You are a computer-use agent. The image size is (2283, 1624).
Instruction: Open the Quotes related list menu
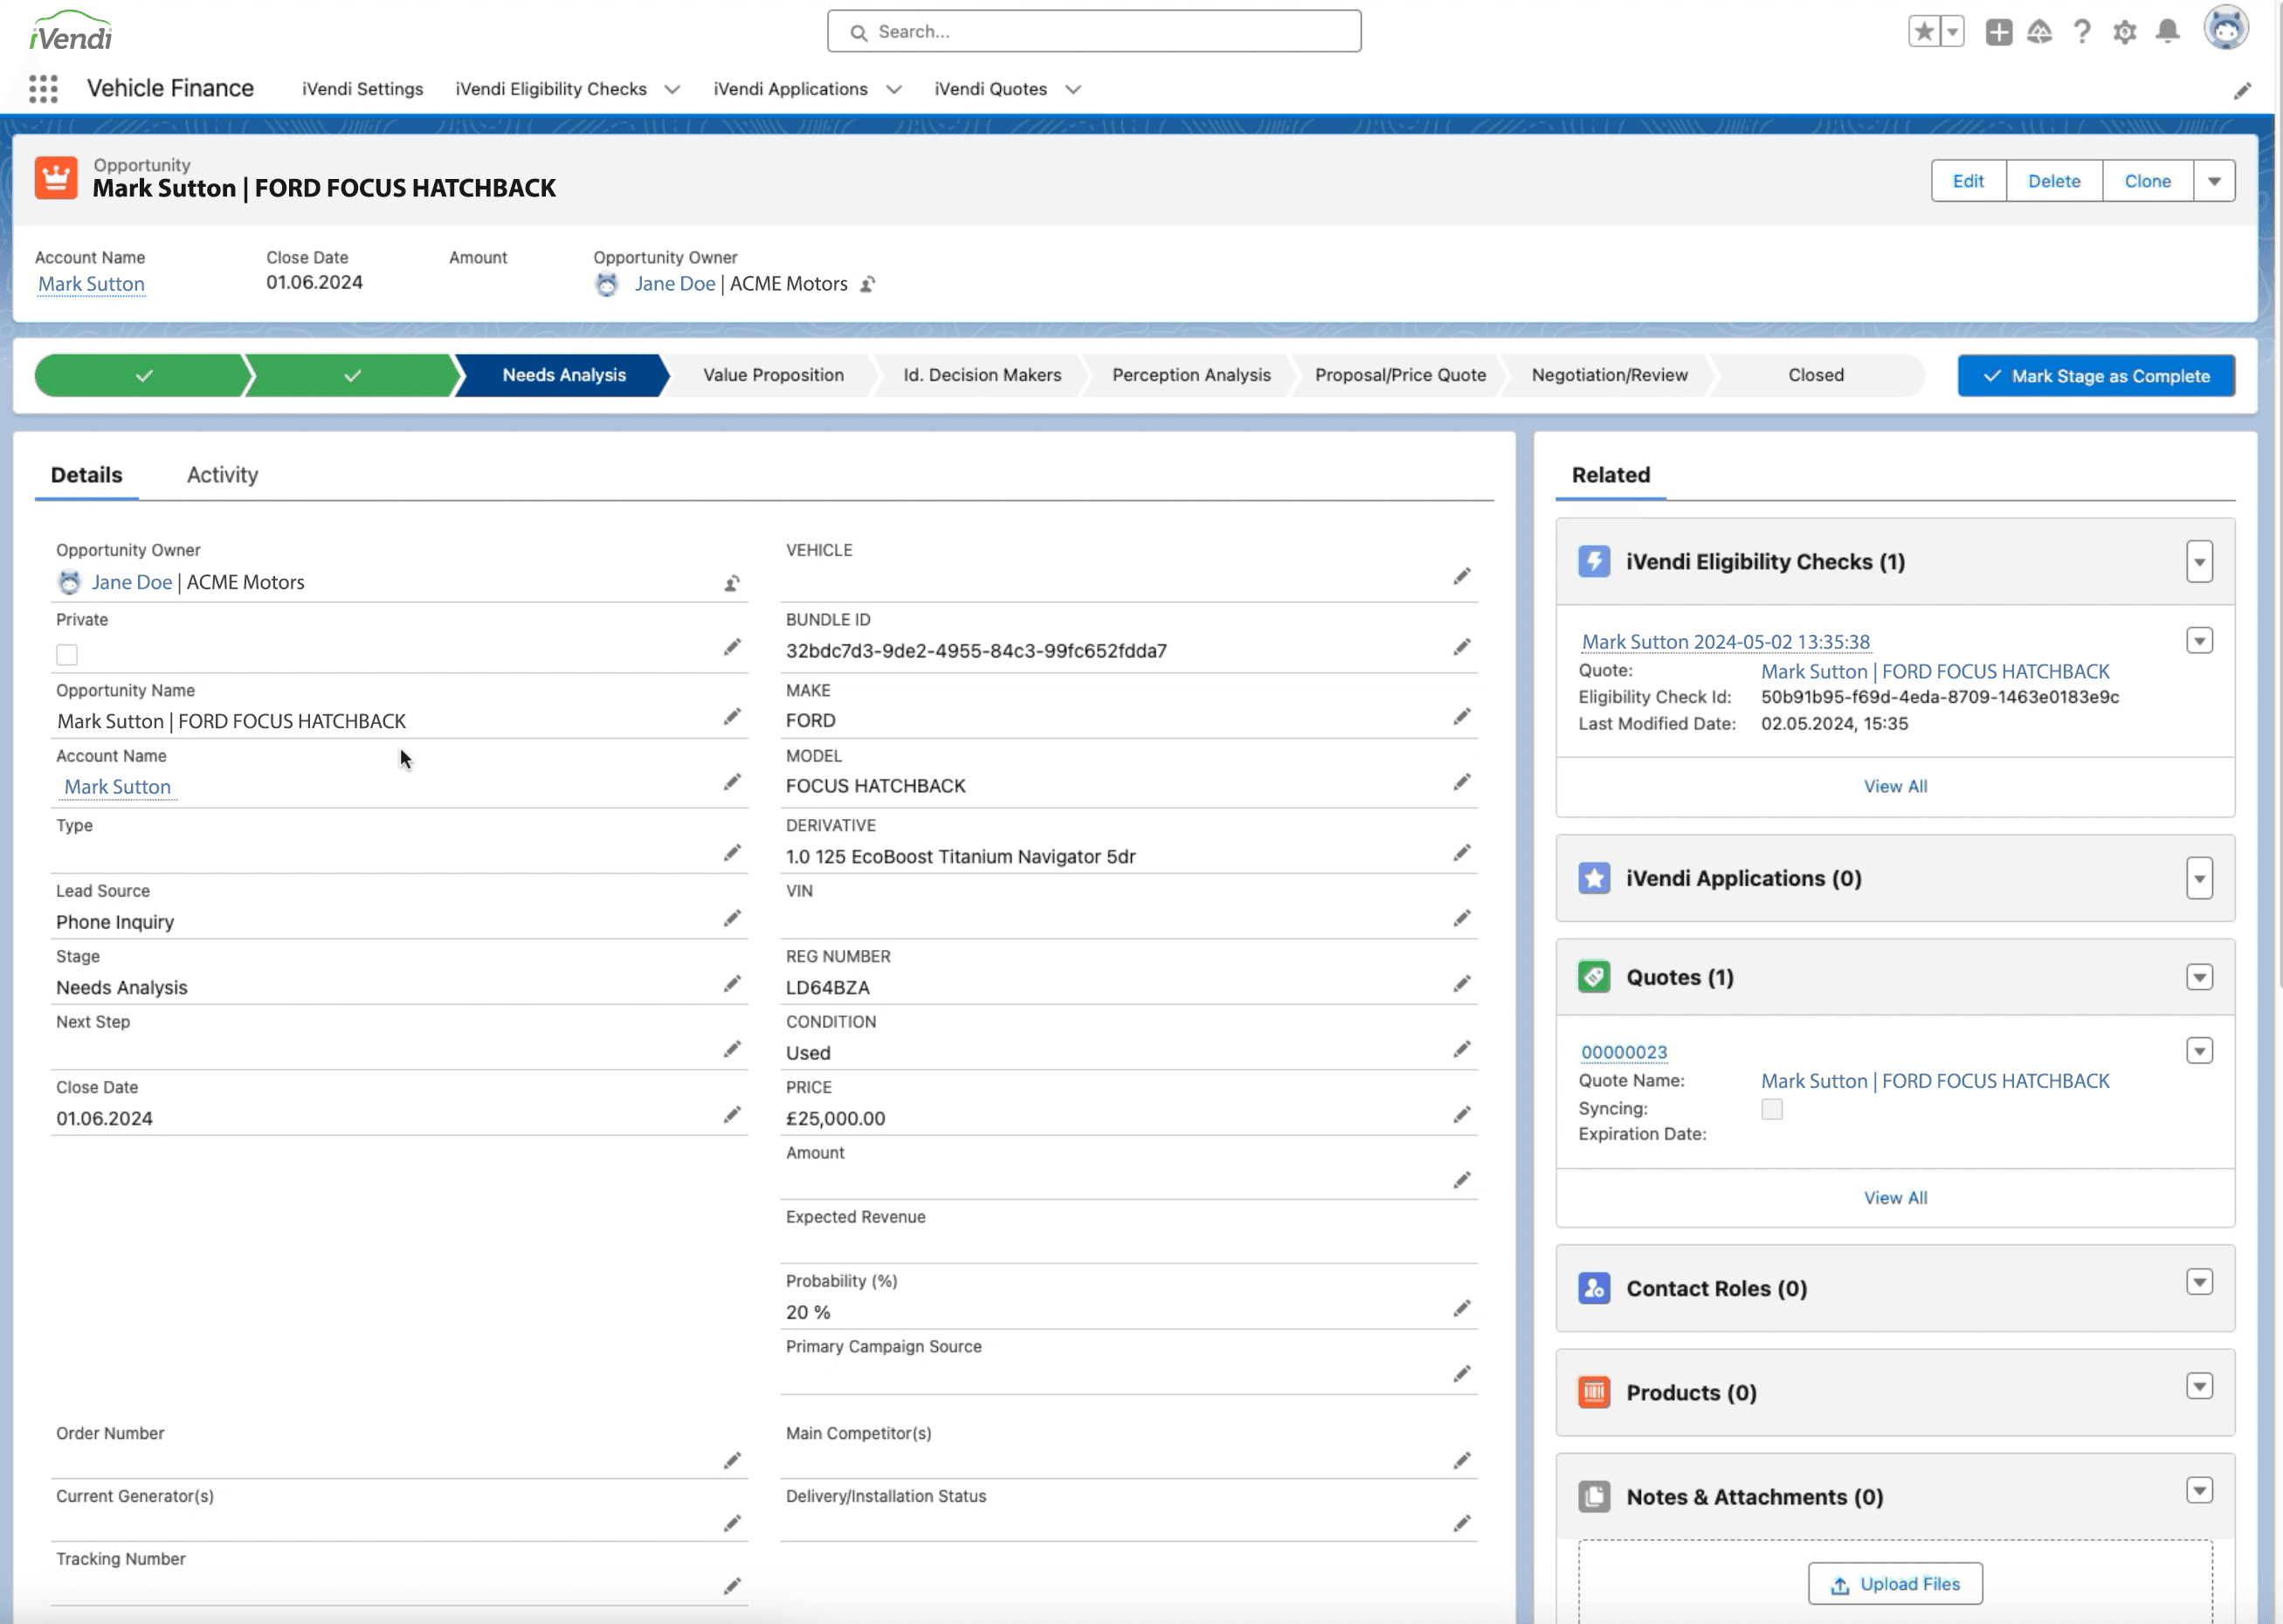(x=2199, y=977)
